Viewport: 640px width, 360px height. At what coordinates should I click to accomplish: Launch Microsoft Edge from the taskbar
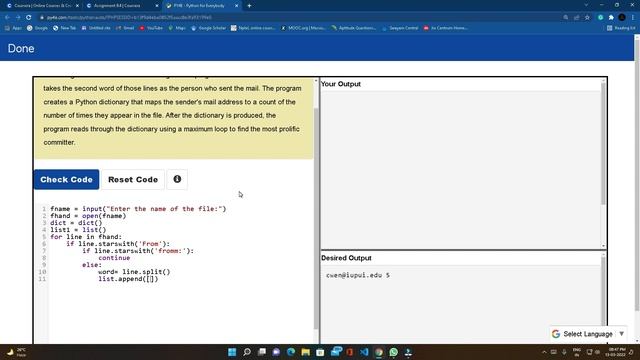291,352
